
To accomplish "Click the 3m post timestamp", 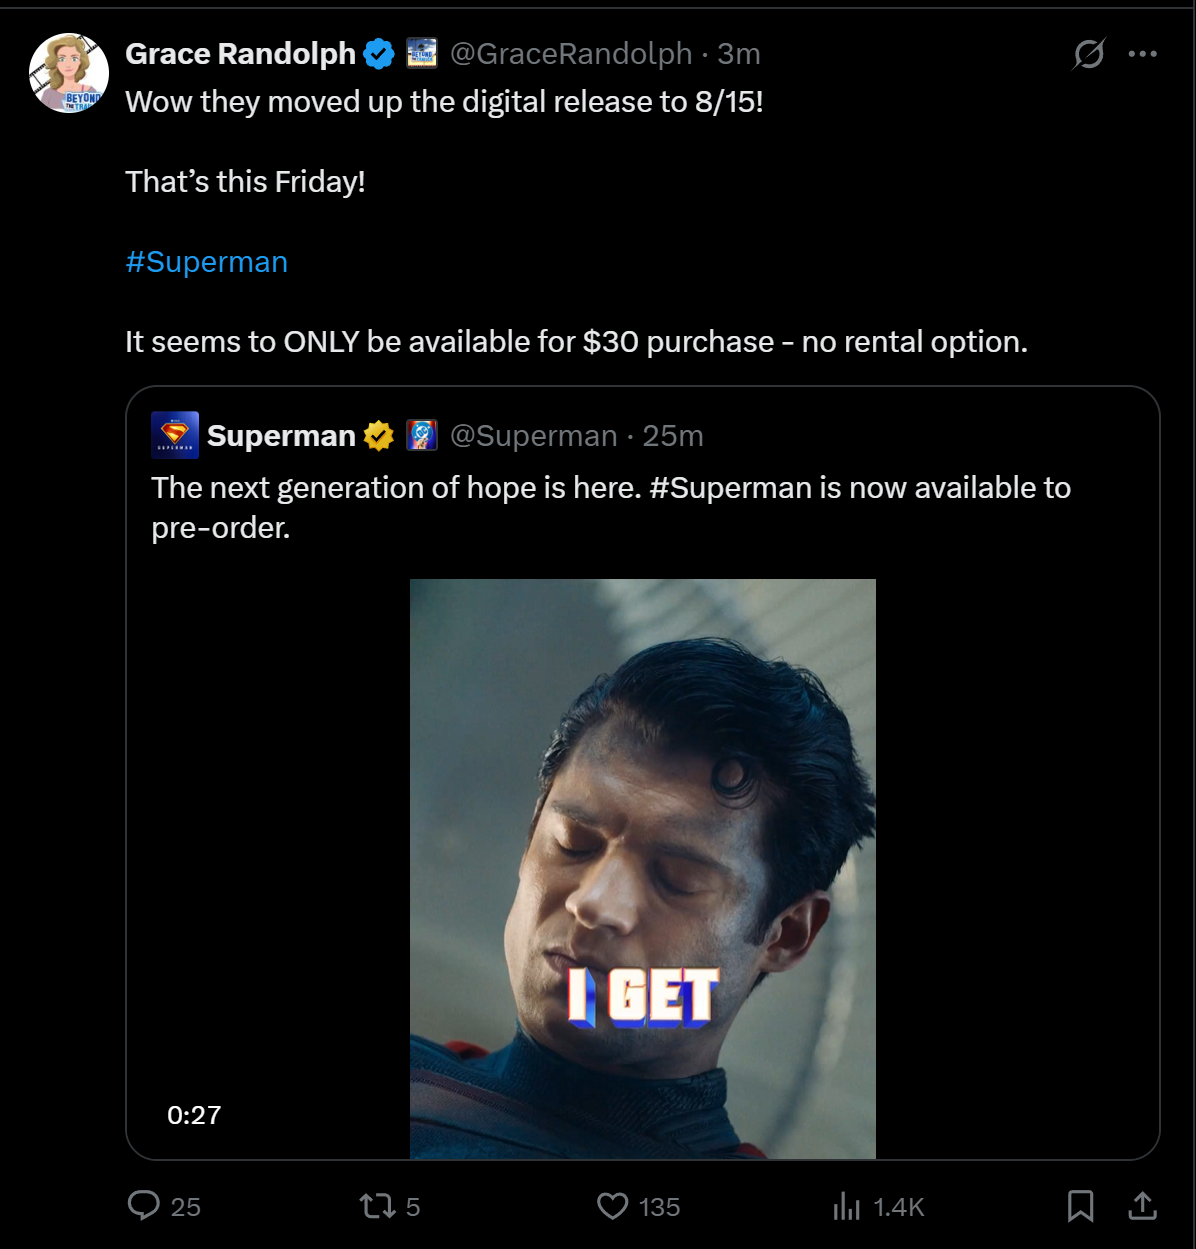I will click(739, 54).
